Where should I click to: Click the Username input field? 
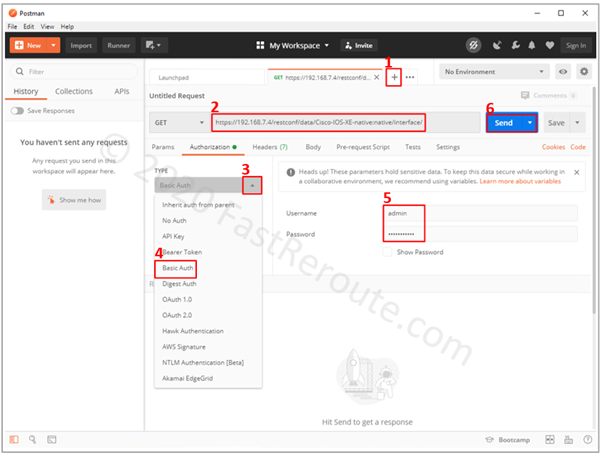pyautogui.click(x=480, y=213)
